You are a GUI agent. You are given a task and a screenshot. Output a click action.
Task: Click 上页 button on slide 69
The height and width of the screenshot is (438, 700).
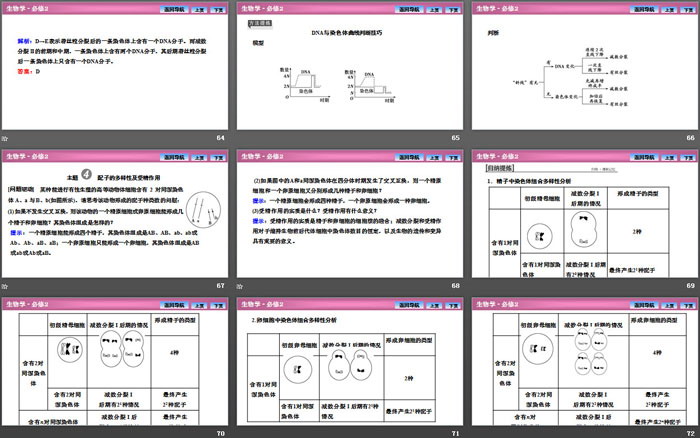click(669, 157)
